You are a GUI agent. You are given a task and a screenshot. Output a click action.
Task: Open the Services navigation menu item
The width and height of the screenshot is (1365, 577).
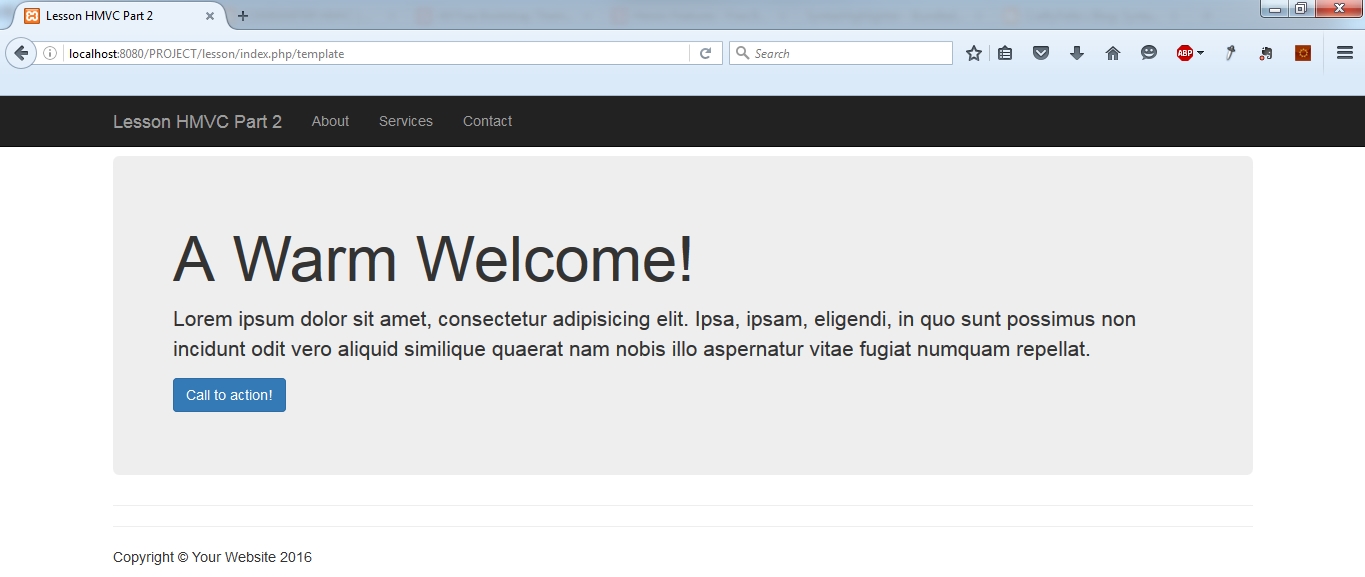(405, 121)
